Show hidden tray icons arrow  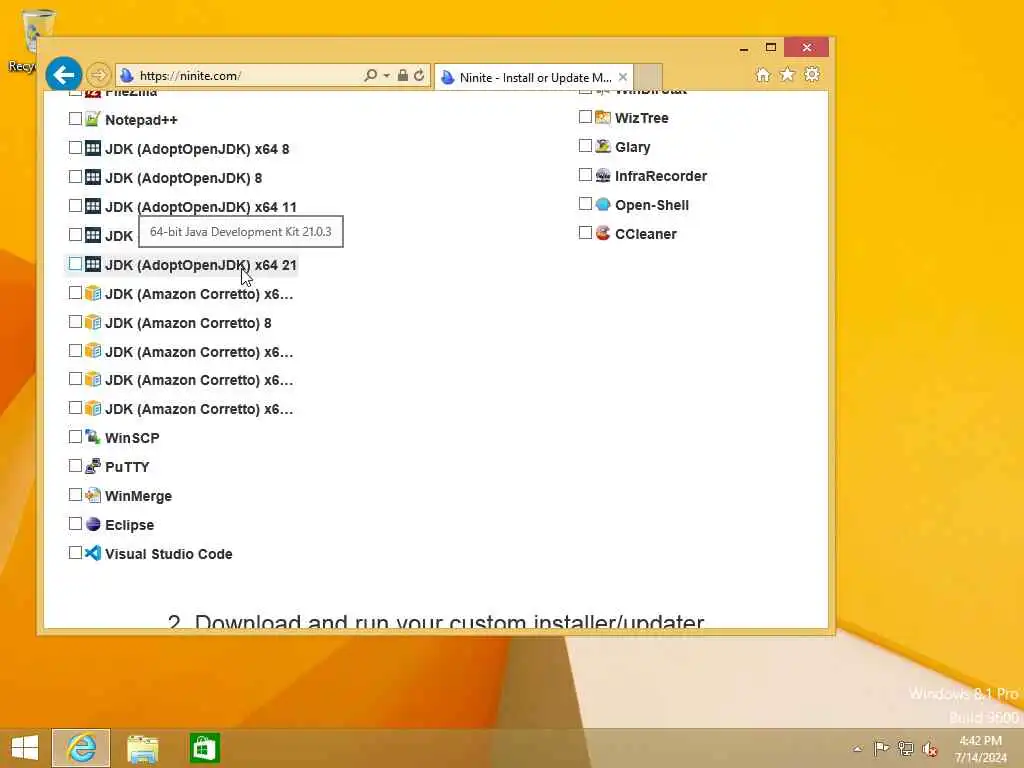[x=857, y=749]
